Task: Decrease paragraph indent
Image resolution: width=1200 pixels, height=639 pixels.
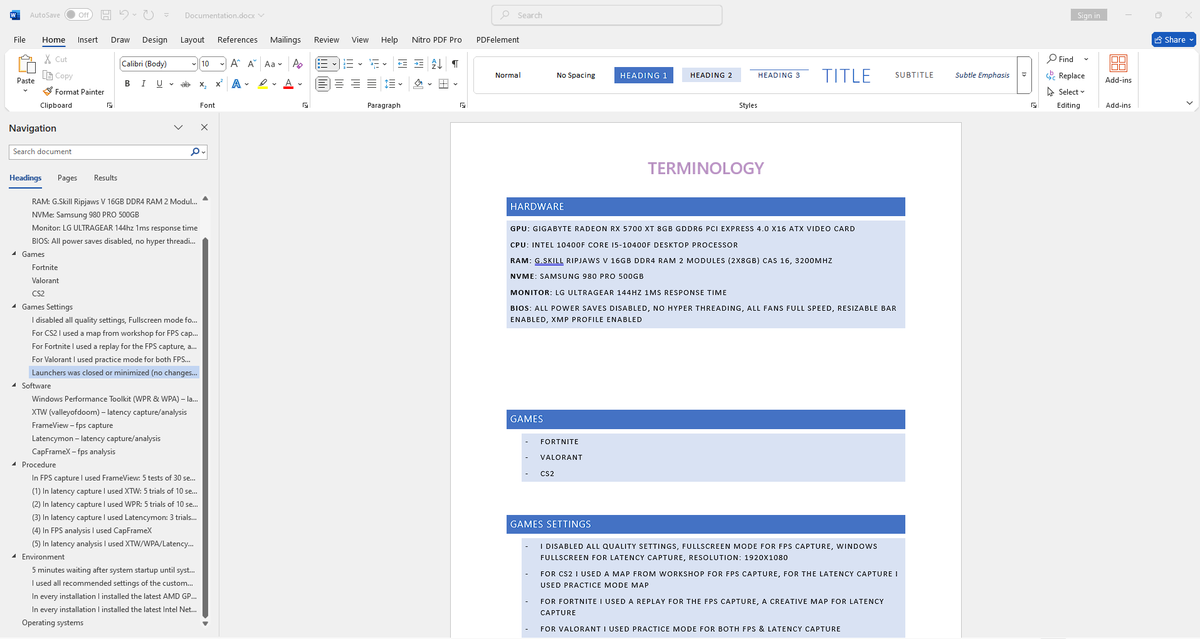Action: pos(402,63)
